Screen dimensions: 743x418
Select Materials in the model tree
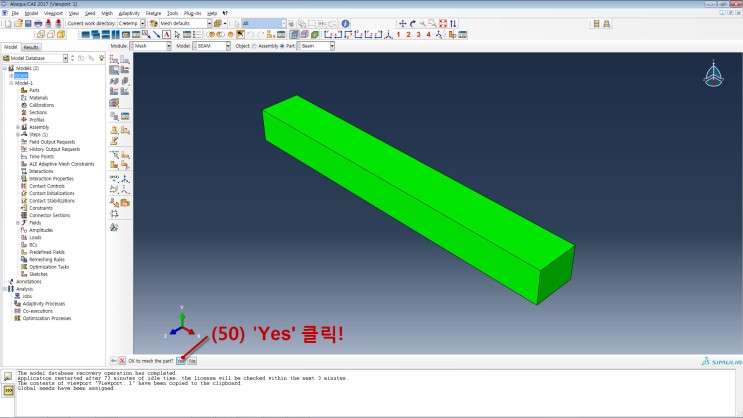38,98
